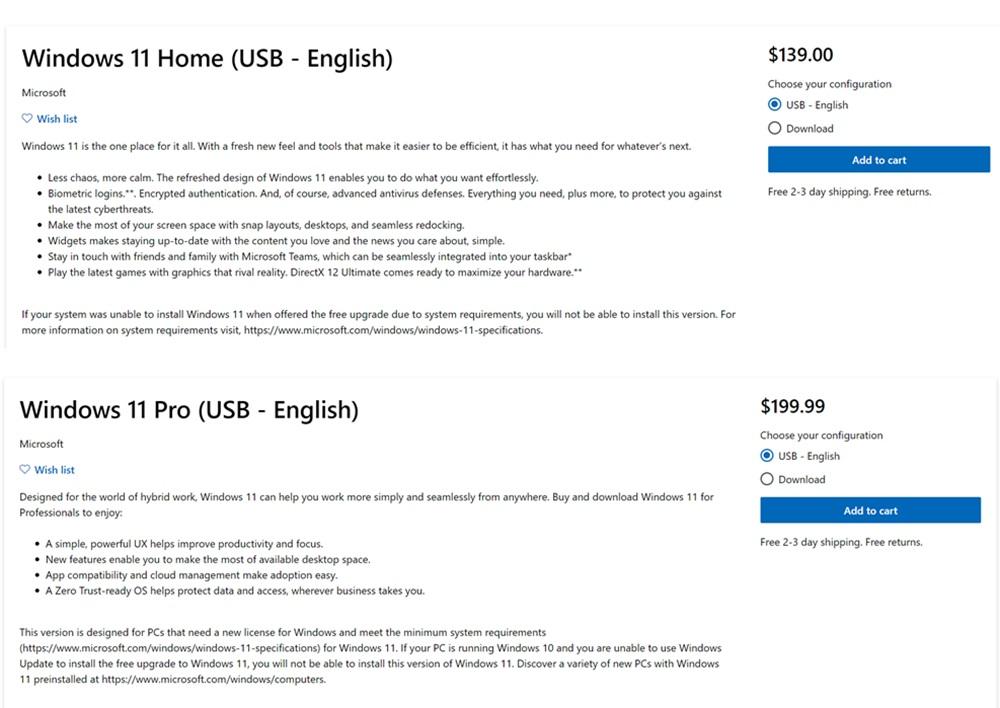Click the Windows 11 Home (USB - English) title
The height and width of the screenshot is (708, 1000).
pos(207,58)
